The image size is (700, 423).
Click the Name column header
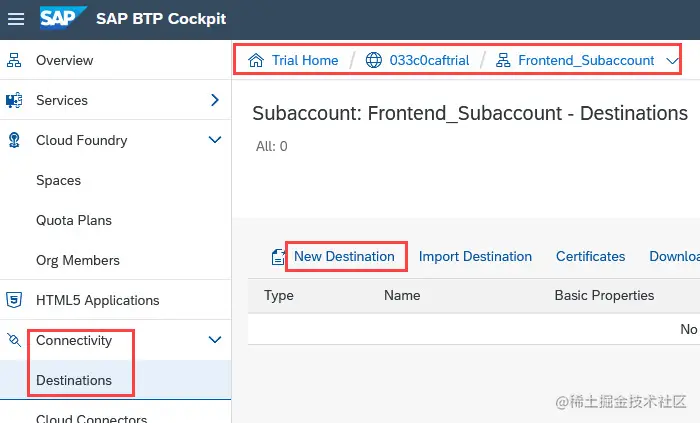click(402, 295)
